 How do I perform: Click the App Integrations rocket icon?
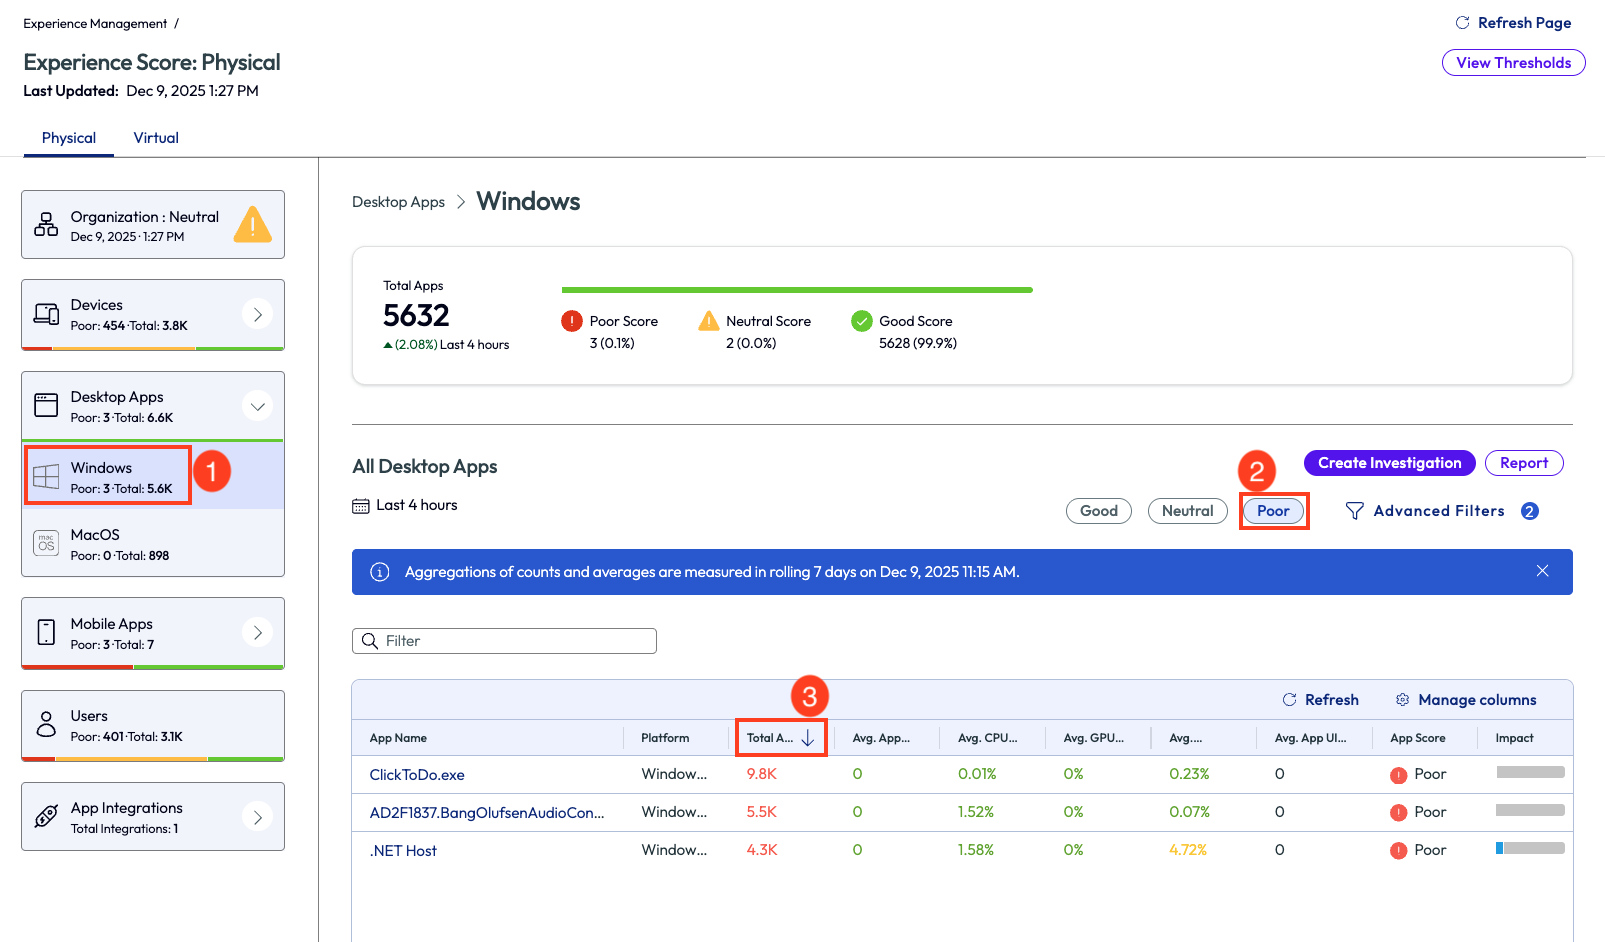[46, 817]
